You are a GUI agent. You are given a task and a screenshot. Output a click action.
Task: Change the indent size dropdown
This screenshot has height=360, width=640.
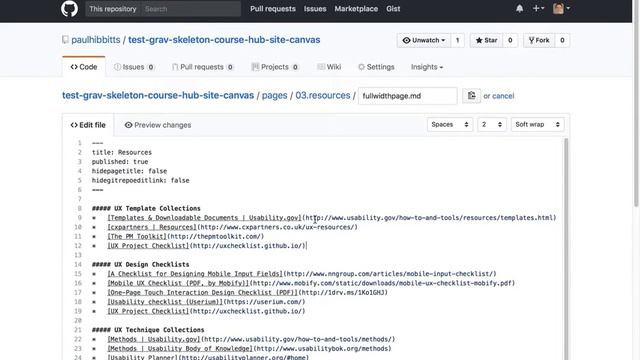pos(492,124)
